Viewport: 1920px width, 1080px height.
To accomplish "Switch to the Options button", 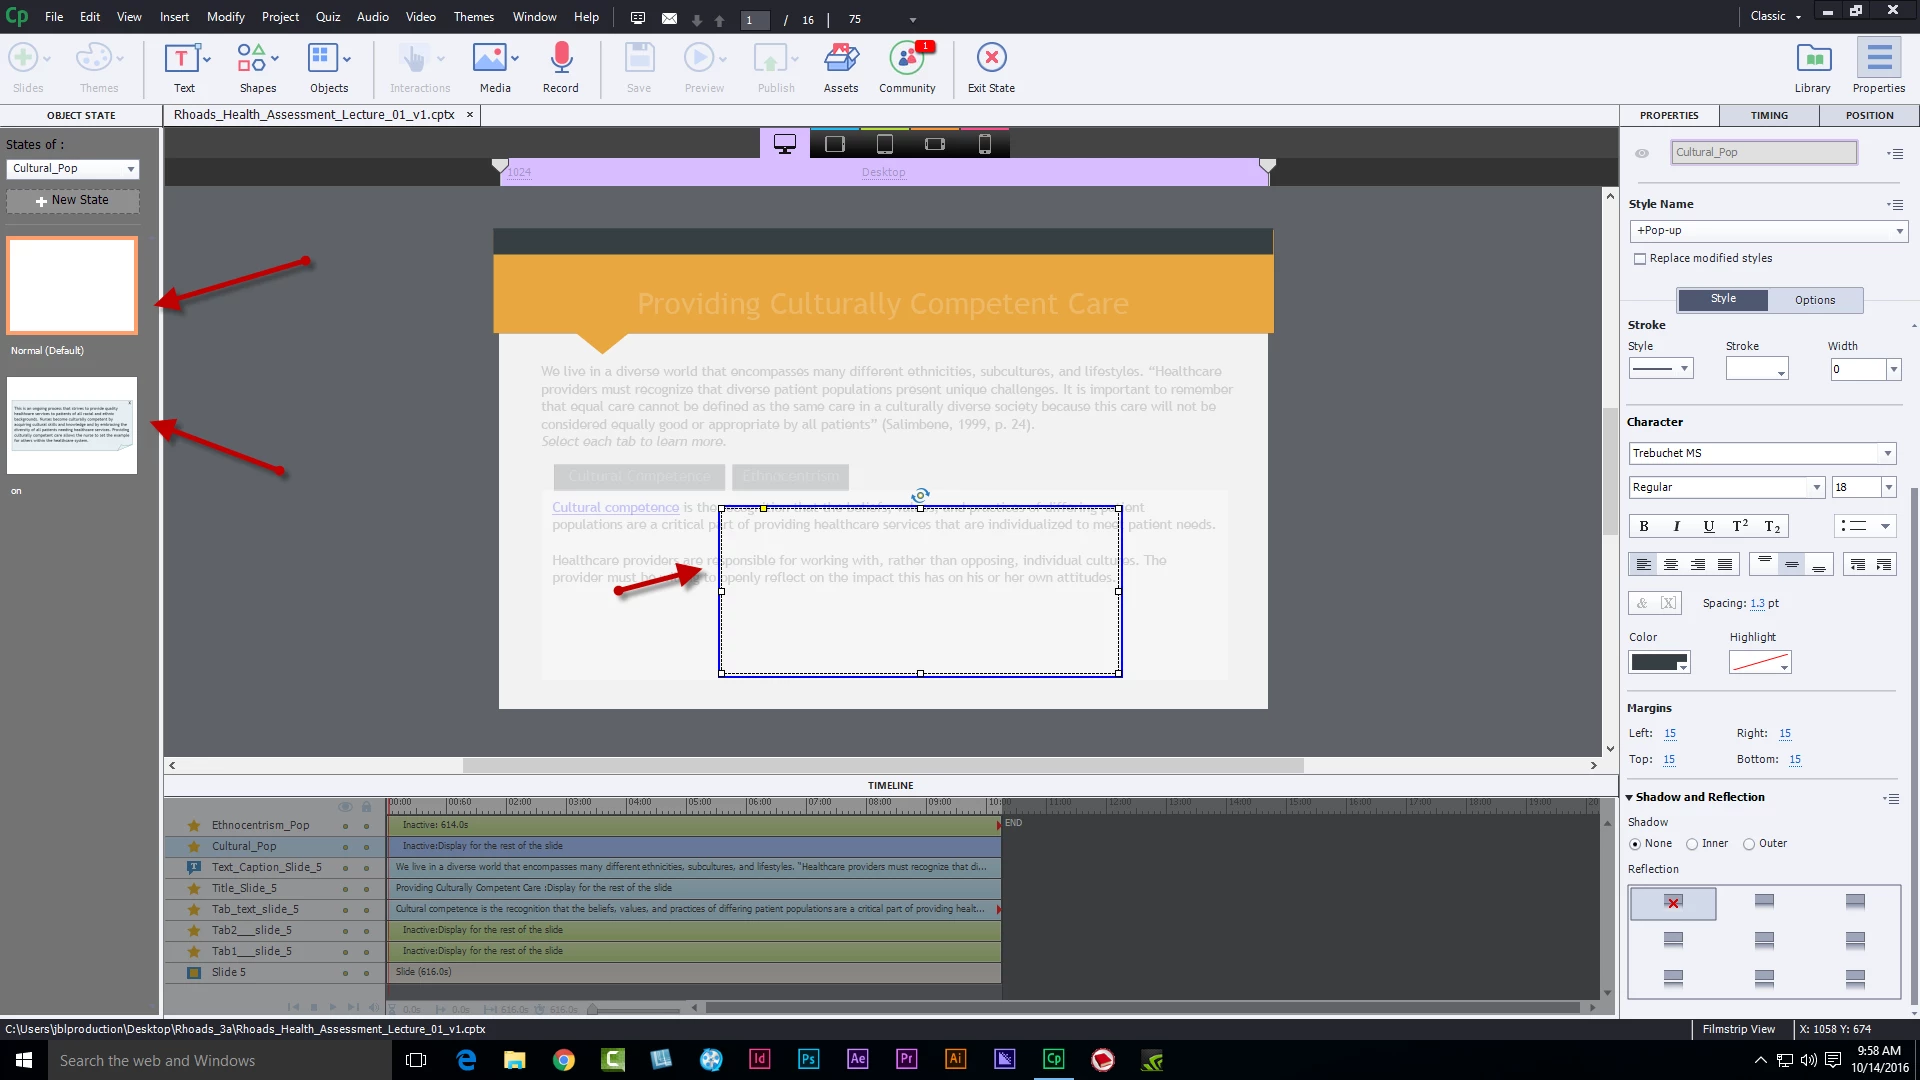I will pos(1814,300).
